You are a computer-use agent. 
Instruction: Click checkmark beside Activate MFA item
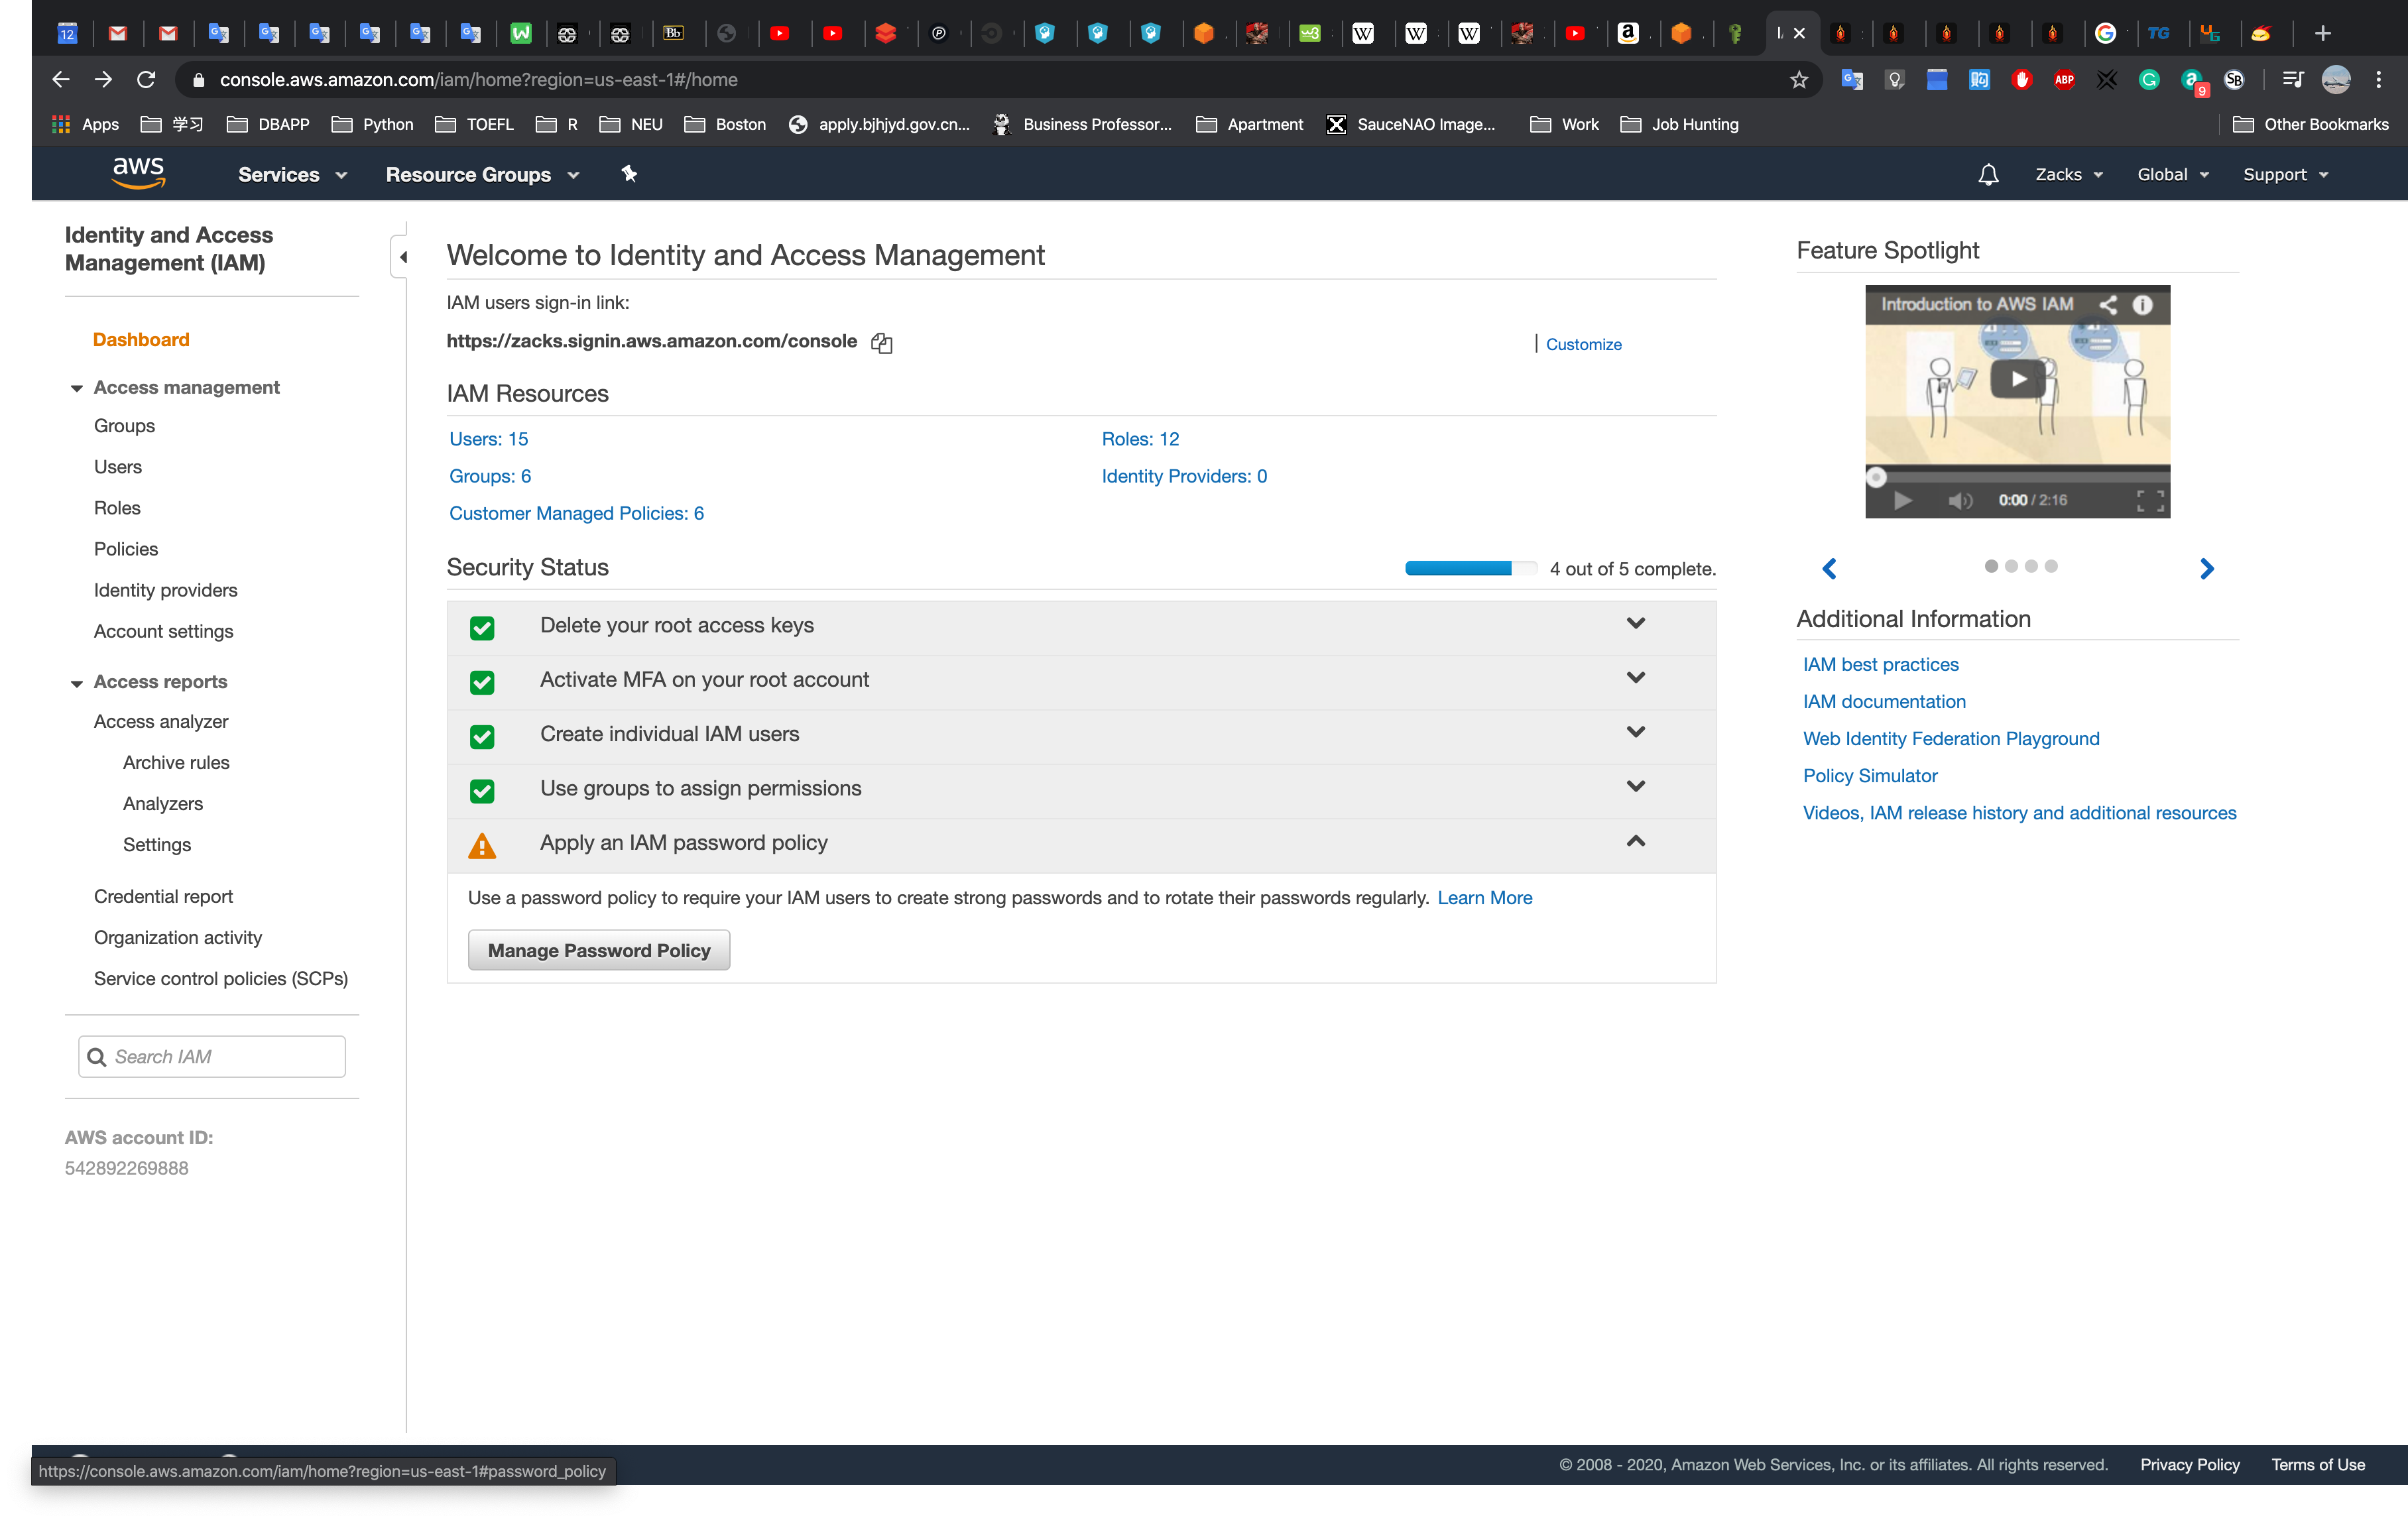click(482, 682)
